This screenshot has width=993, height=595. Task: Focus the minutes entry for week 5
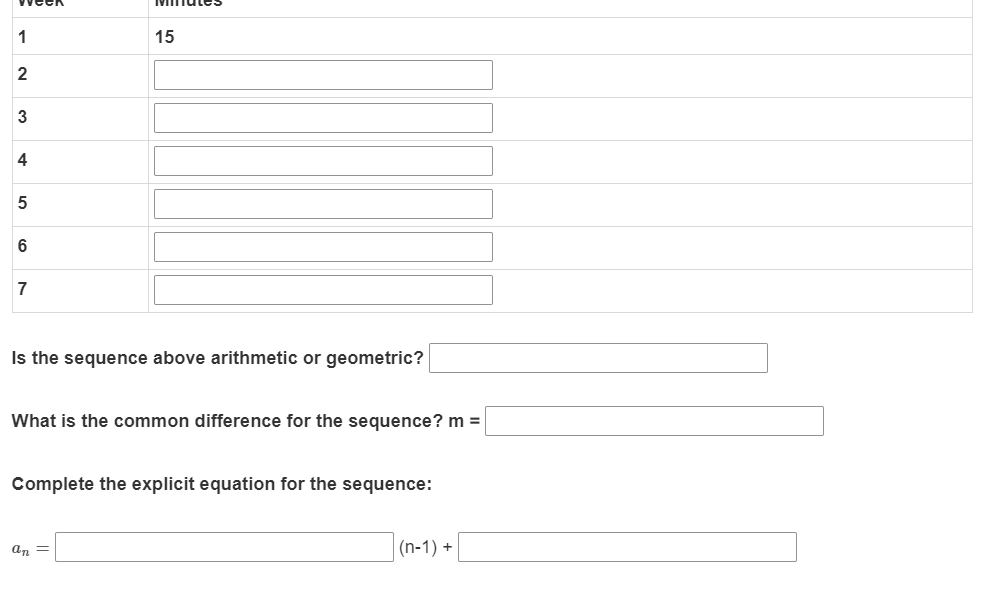322,203
